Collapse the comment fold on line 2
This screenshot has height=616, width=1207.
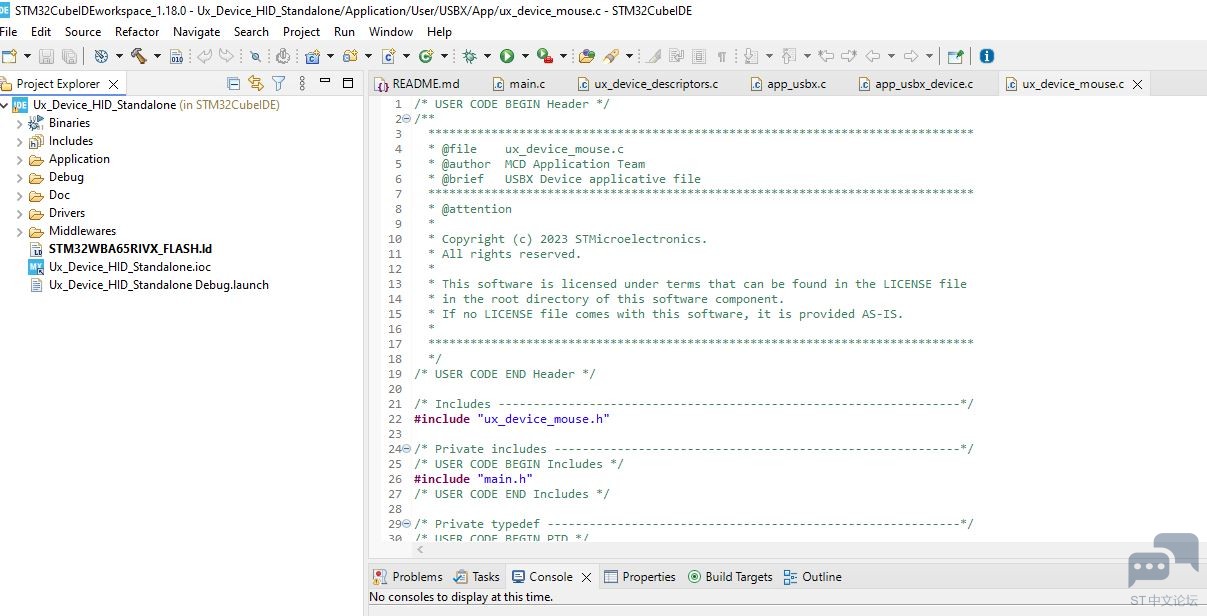pyautogui.click(x=406, y=119)
